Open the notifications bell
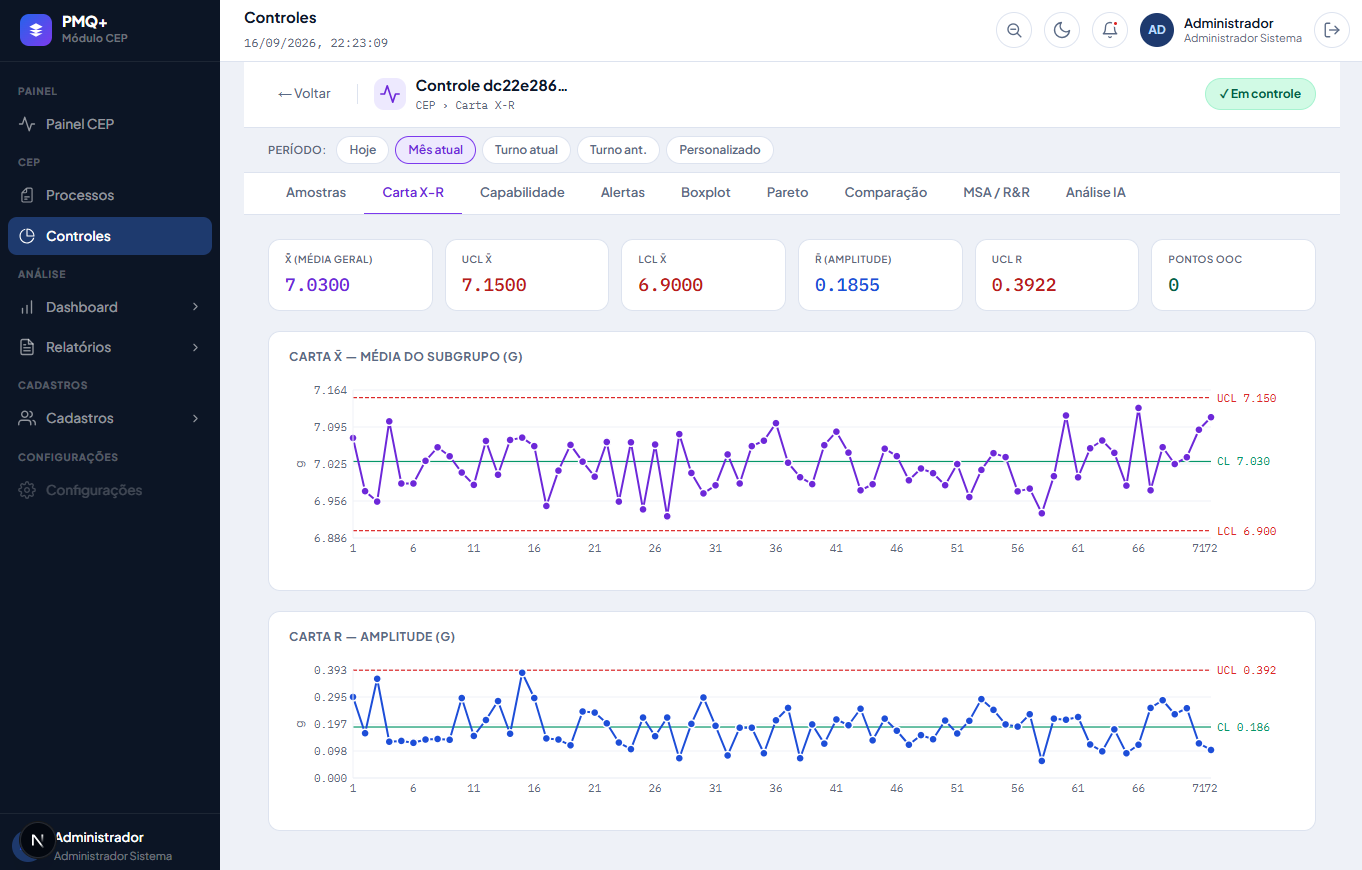 click(x=1110, y=30)
